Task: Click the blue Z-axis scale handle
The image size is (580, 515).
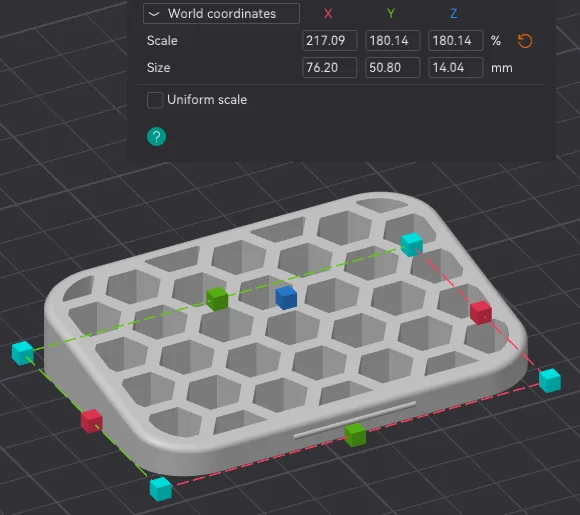Action: pyautogui.click(x=286, y=297)
